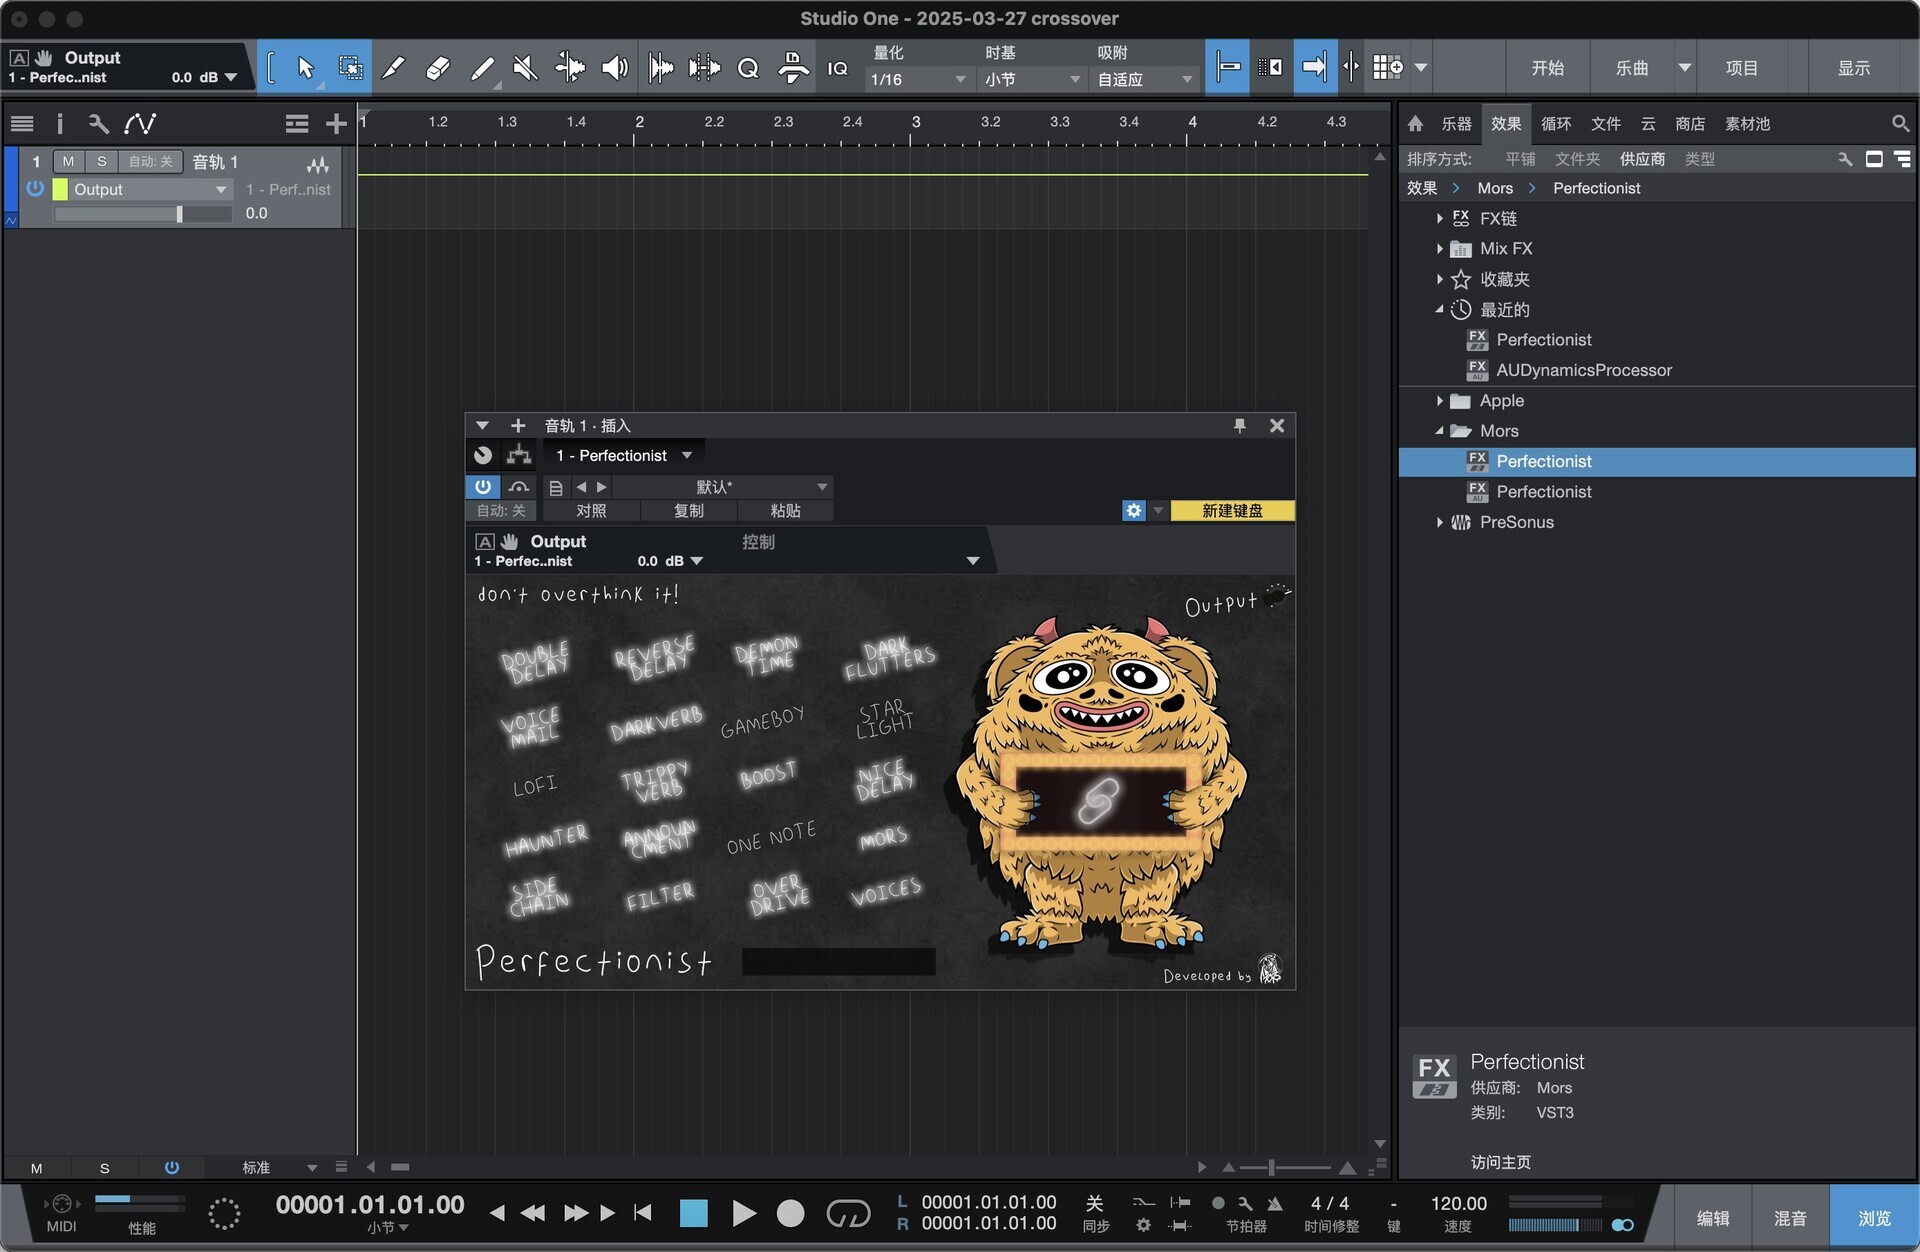Screen dimensions: 1920x1252
Task: Click the 120.00 tempo field
Action: pos(1458,1203)
